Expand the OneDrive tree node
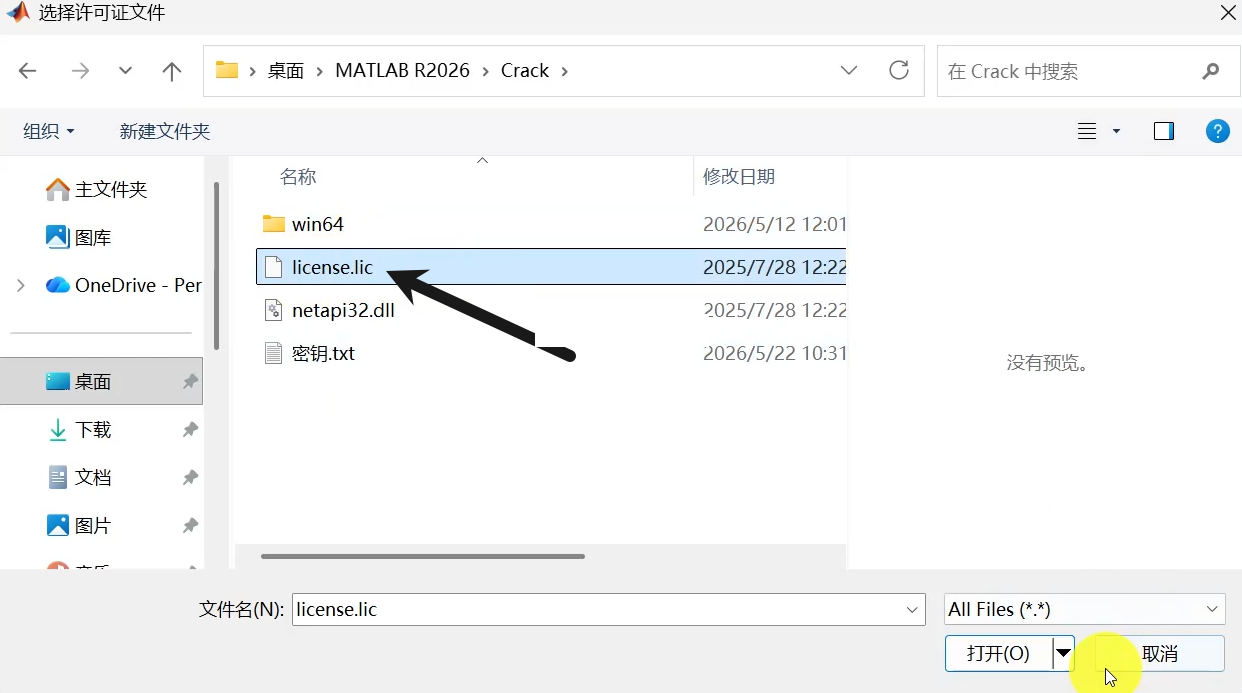 pyautogui.click(x=21, y=285)
